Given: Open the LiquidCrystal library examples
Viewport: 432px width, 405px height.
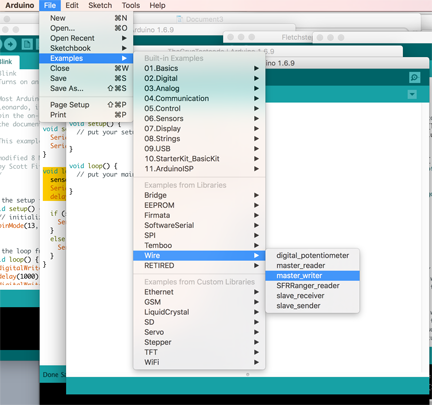Looking at the screenshot, I should [199, 312].
